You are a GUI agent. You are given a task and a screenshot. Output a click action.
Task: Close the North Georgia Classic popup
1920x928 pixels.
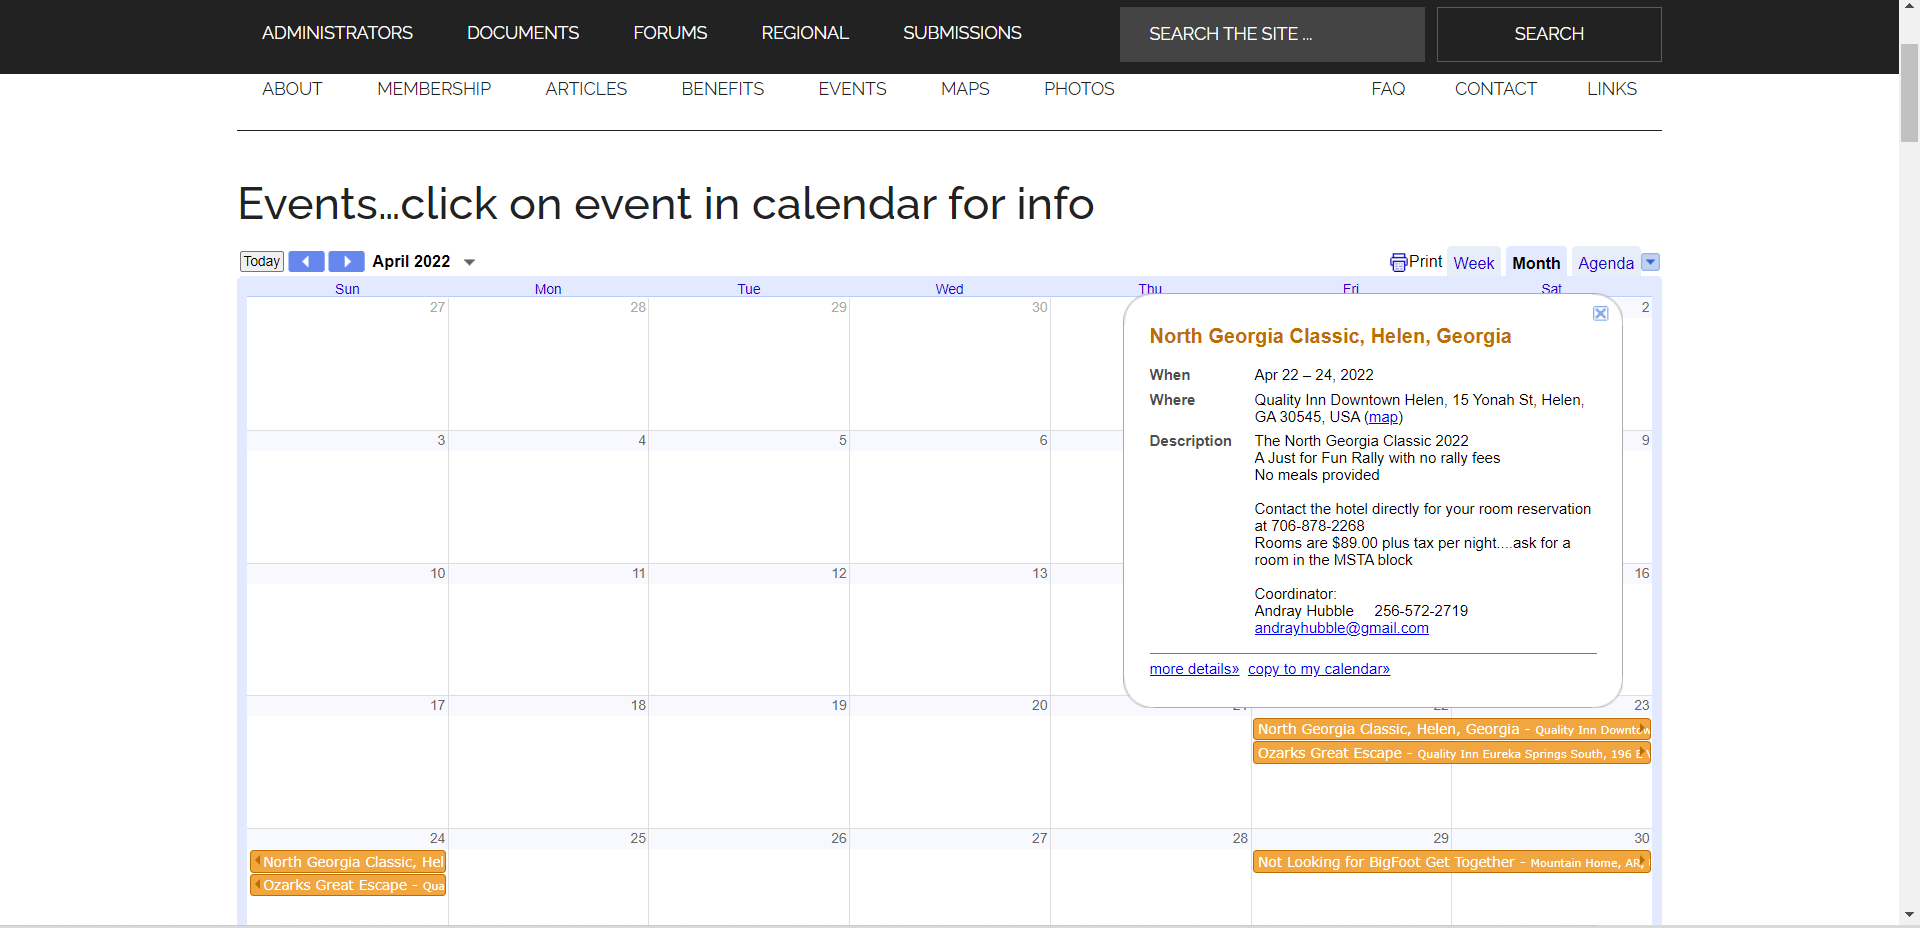click(x=1600, y=314)
